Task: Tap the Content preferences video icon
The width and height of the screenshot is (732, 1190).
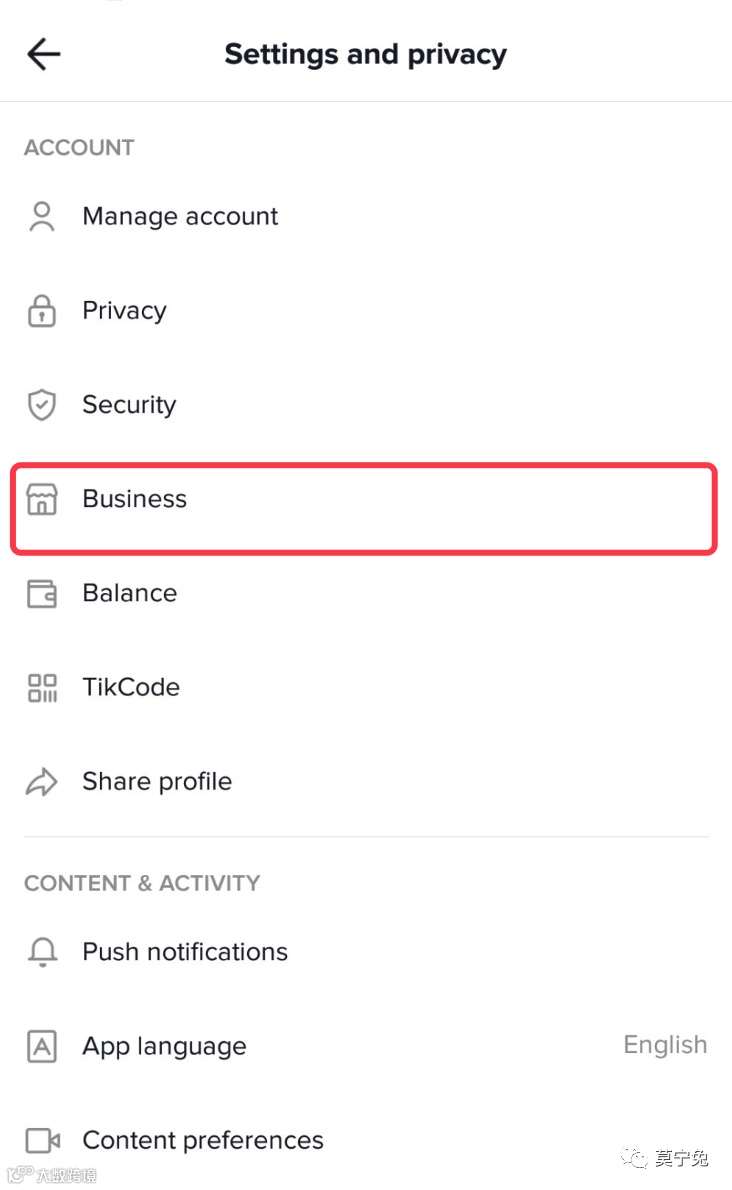Action: coord(42,1140)
